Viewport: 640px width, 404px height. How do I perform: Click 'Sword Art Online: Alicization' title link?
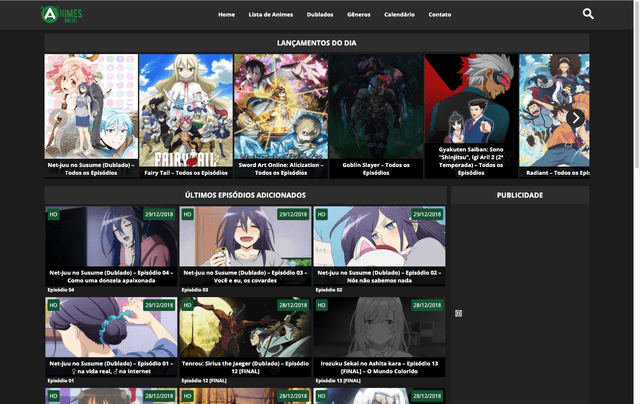coord(281,169)
